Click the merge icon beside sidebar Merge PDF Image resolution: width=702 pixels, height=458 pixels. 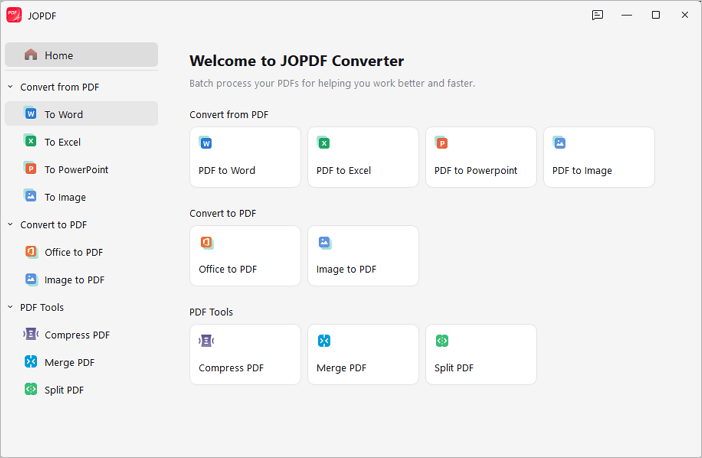click(31, 362)
